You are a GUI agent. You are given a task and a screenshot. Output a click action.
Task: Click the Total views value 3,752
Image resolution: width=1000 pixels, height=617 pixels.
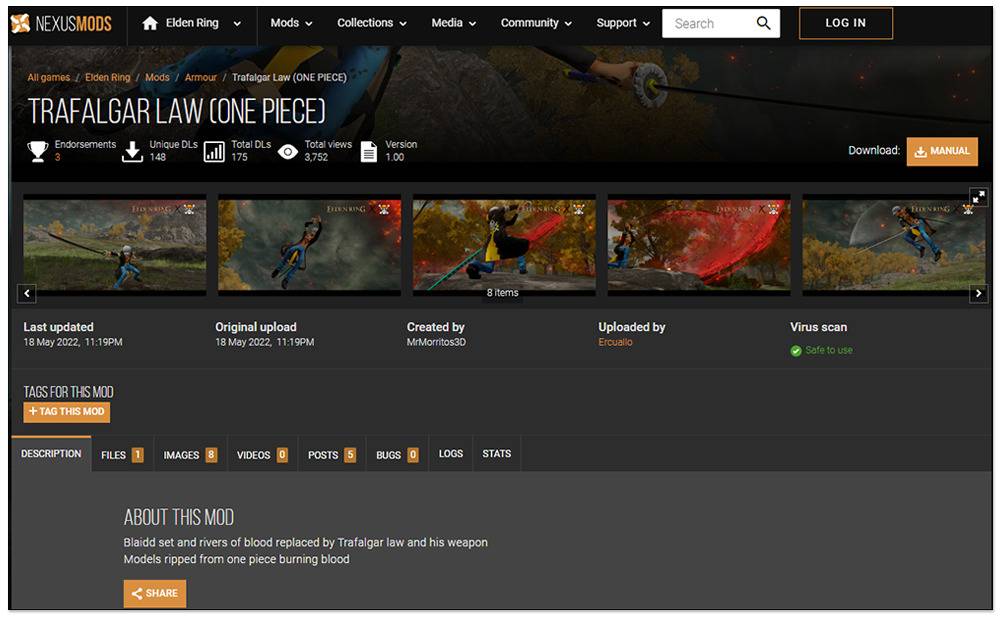tap(316, 157)
